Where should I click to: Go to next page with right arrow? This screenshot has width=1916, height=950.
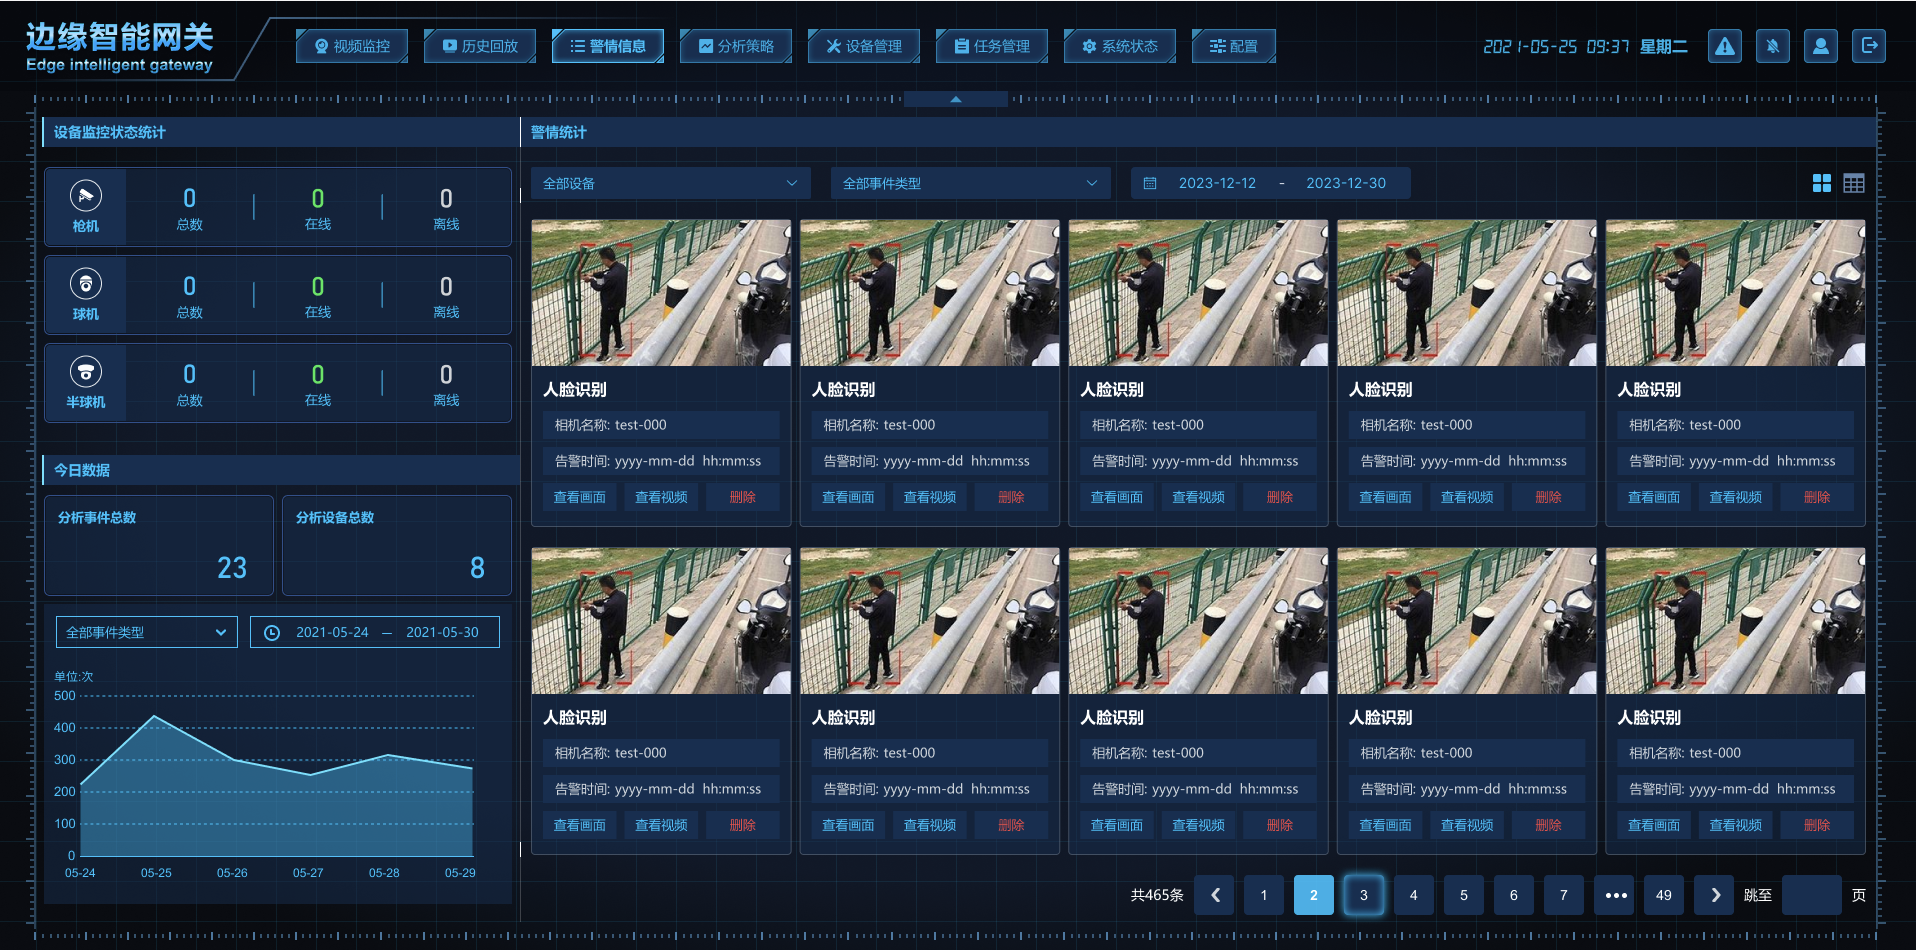click(x=1714, y=895)
